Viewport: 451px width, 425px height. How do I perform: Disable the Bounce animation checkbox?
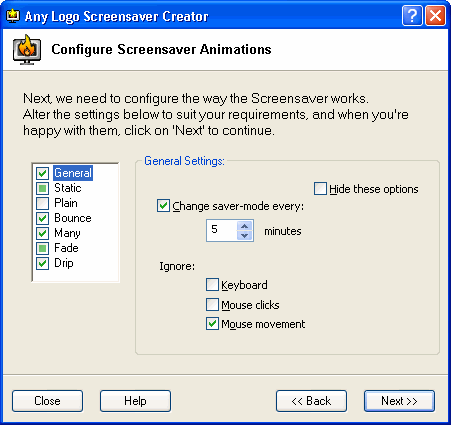[x=43, y=218]
